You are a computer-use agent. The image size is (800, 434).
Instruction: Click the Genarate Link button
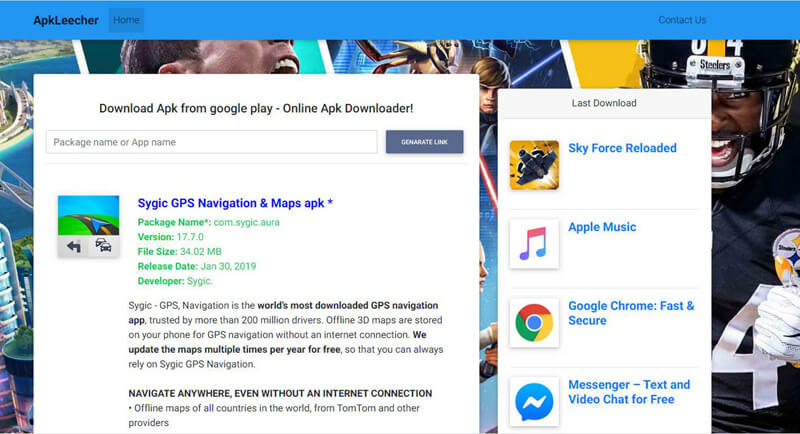pos(424,142)
